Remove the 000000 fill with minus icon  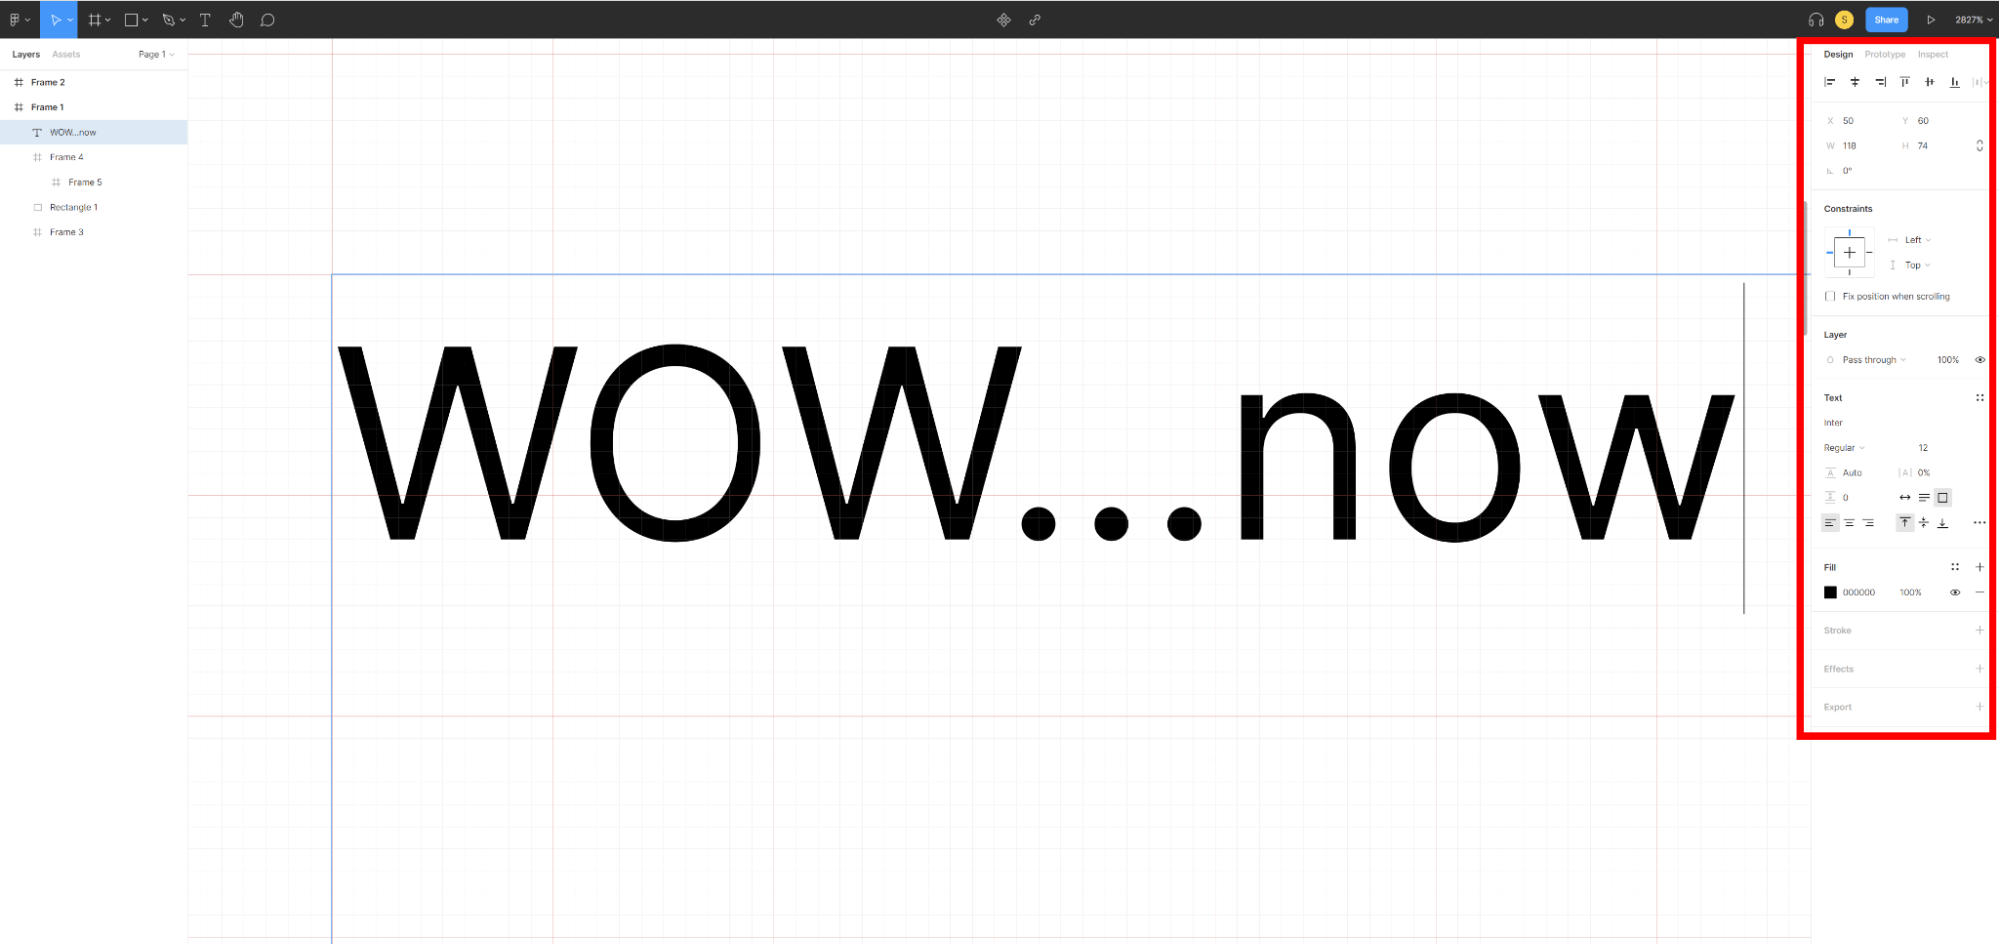(1980, 592)
